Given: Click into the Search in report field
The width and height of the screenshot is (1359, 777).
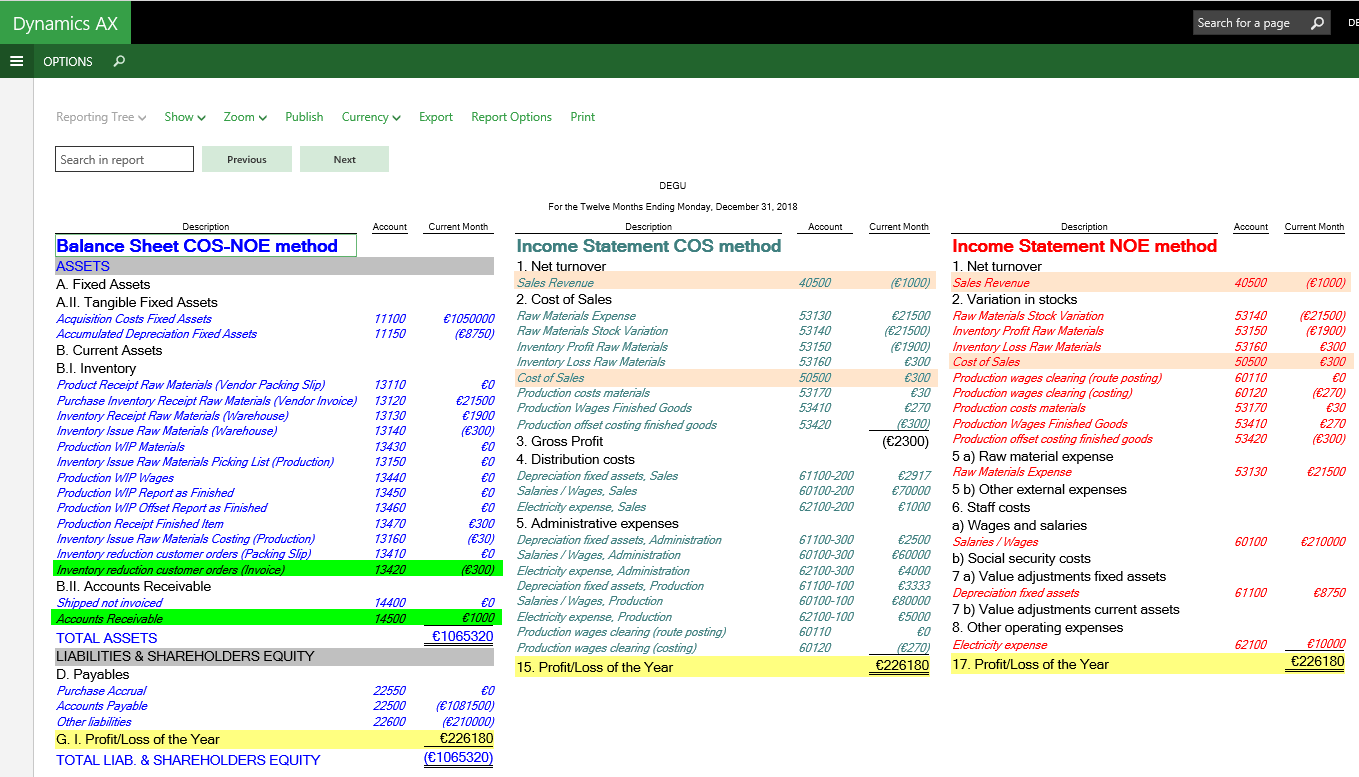Looking at the screenshot, I should pos(124,159).
